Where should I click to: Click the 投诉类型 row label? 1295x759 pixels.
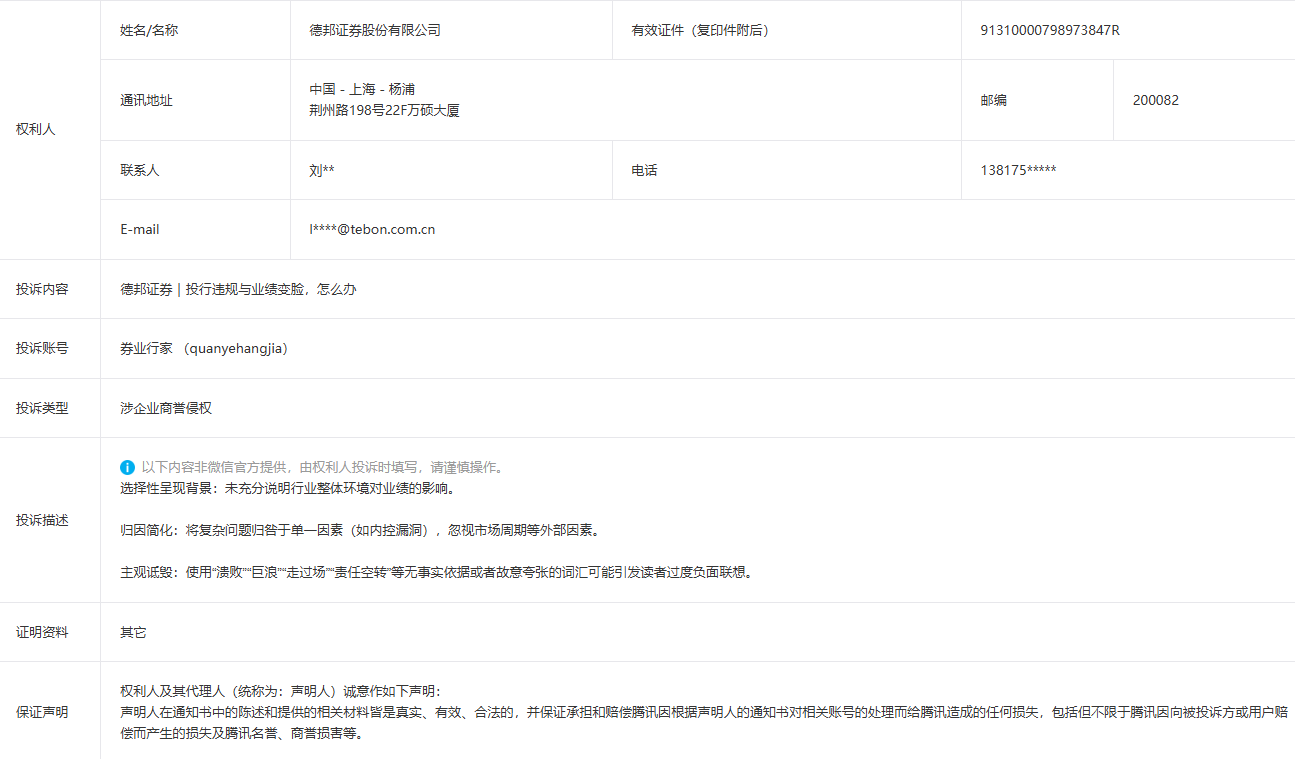[x=42, y=408]
